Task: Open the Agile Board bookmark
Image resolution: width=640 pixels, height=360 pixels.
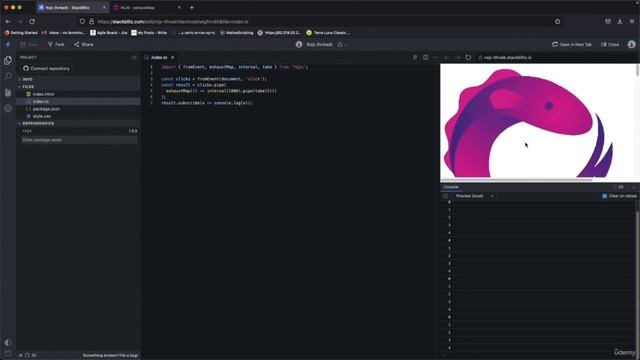Action: click(x=109, y=33)
